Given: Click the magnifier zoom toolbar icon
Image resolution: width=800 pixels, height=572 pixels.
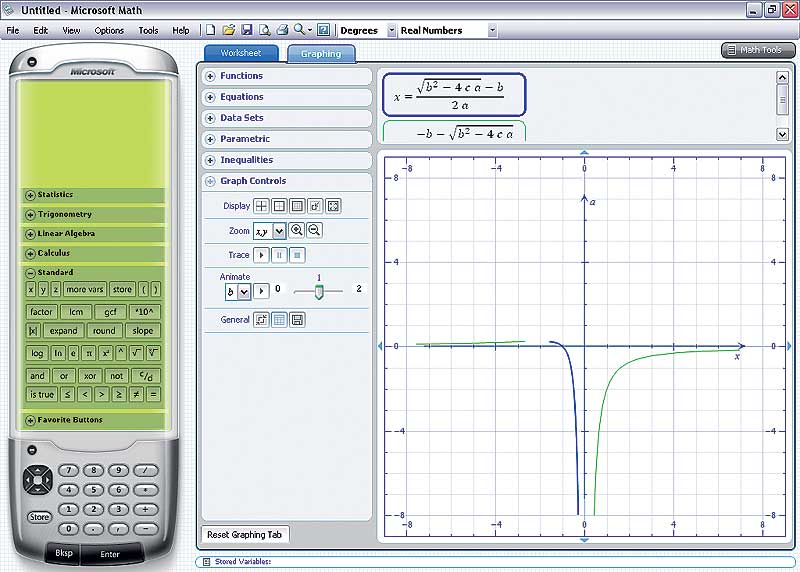Looking at the screenshot, I should coord(300,30).
